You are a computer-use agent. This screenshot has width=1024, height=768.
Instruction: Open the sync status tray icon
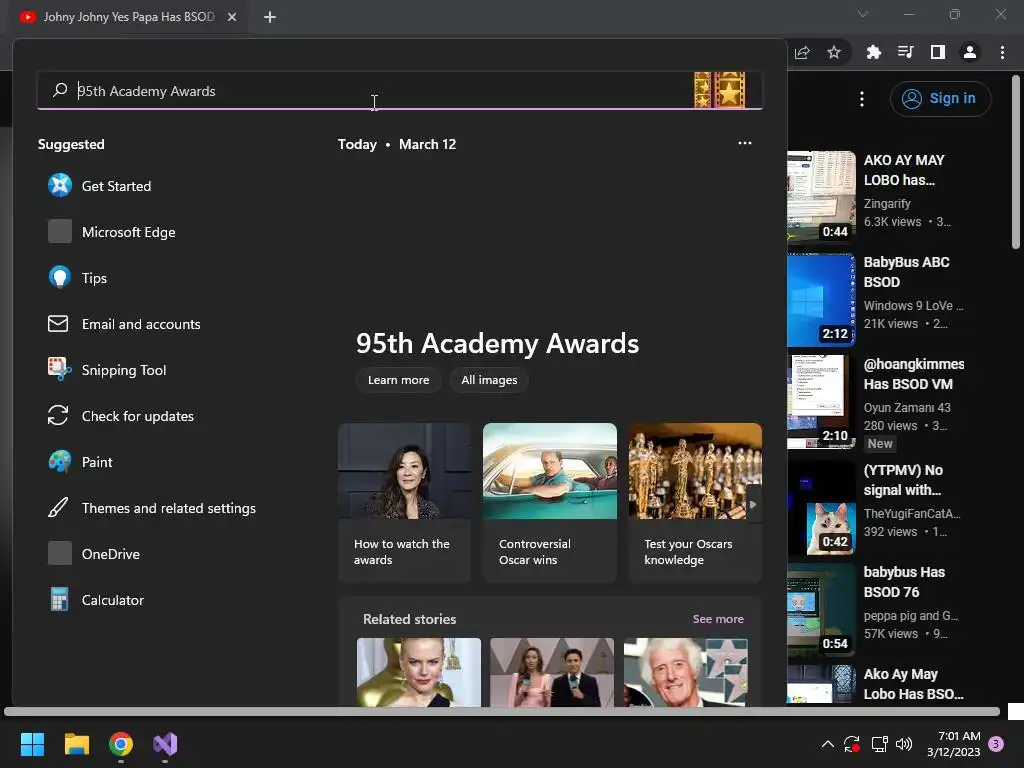point(852,744)
